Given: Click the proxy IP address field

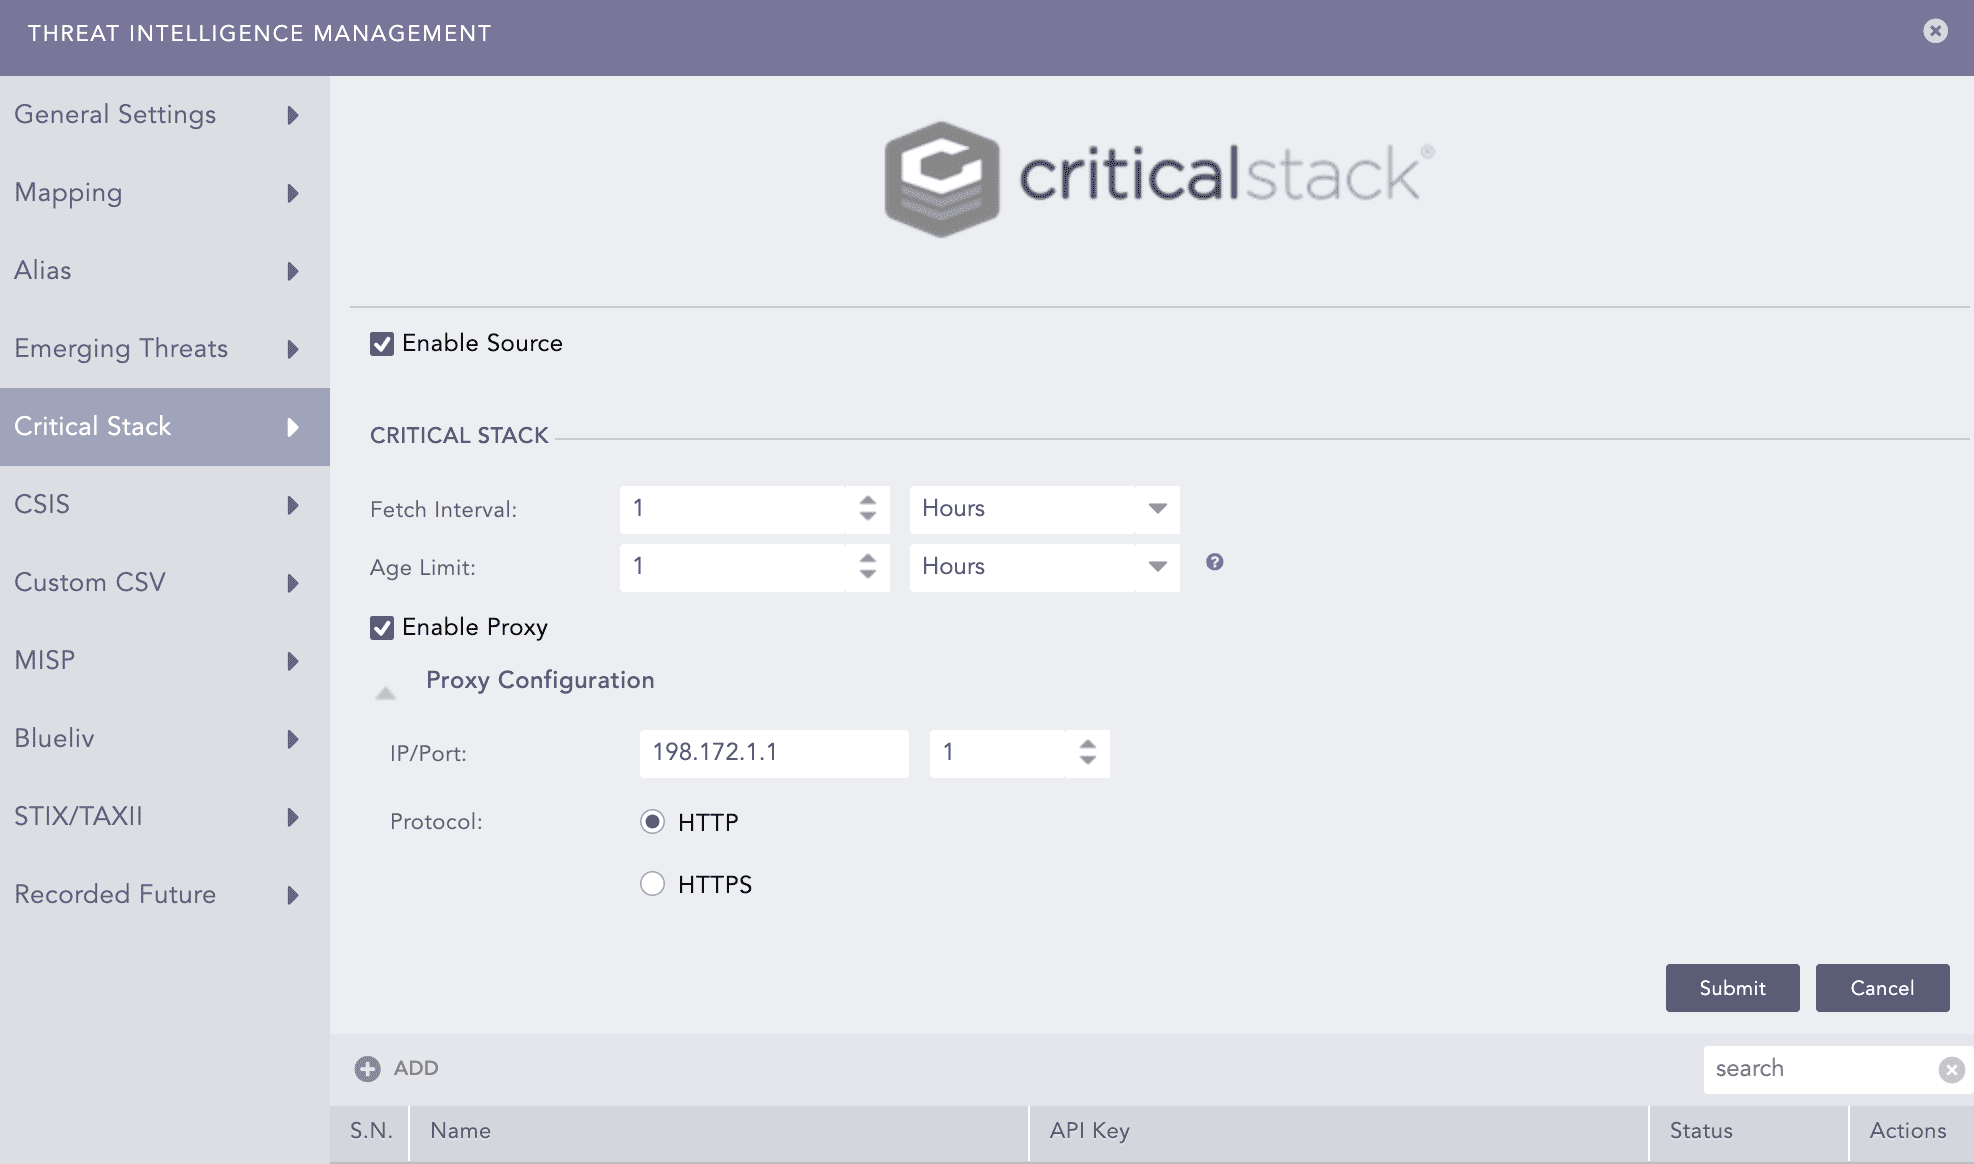Looking at the screenshot, I should 773,753.
